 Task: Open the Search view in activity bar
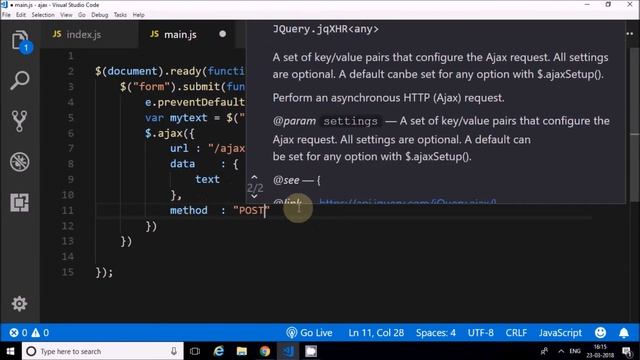point(20,80)
